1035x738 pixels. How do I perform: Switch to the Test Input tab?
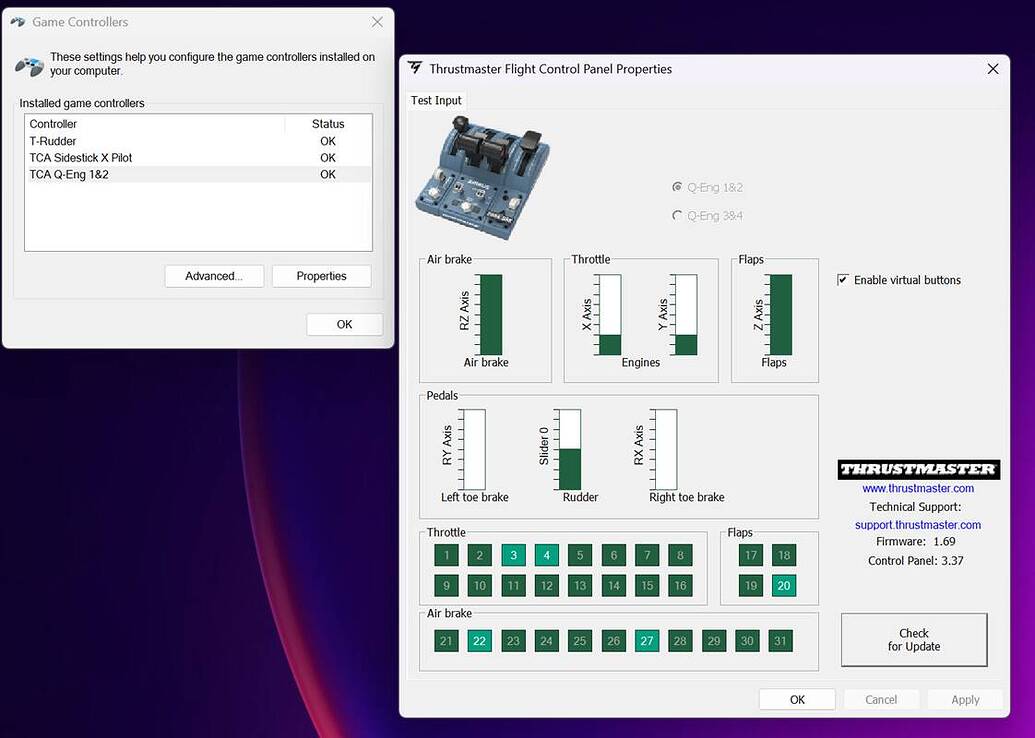click(436, 100)
